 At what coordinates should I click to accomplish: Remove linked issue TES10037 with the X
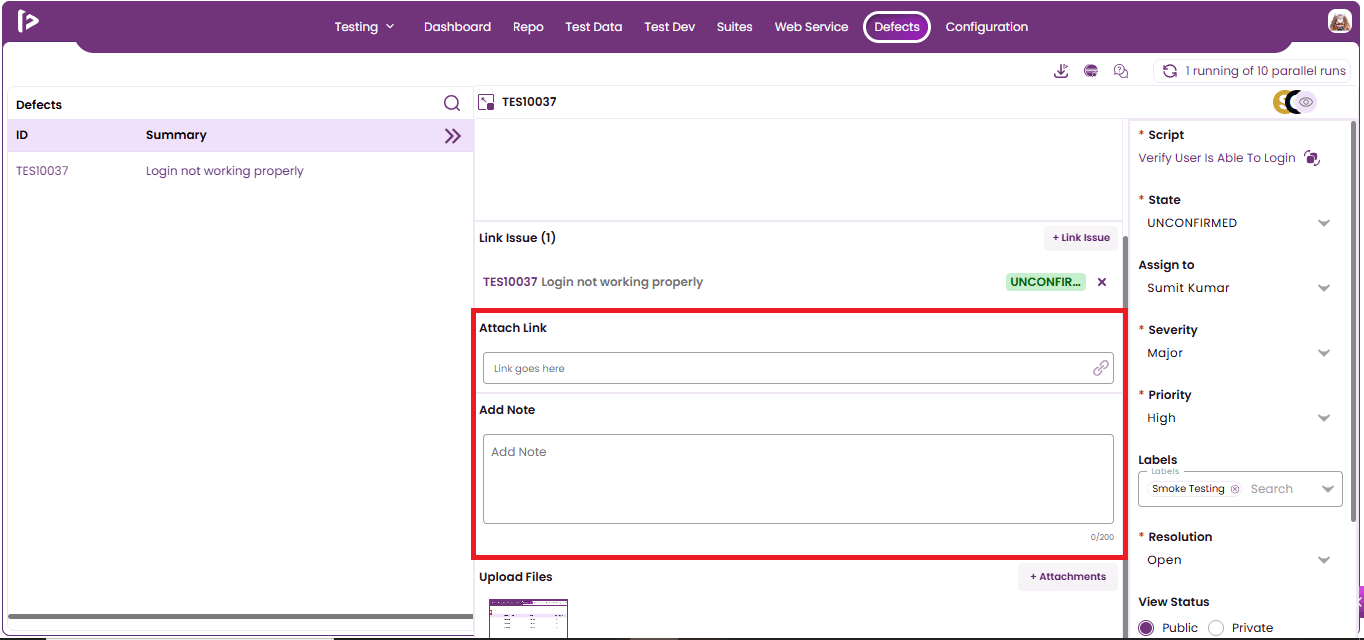(x=1102, y=282)
